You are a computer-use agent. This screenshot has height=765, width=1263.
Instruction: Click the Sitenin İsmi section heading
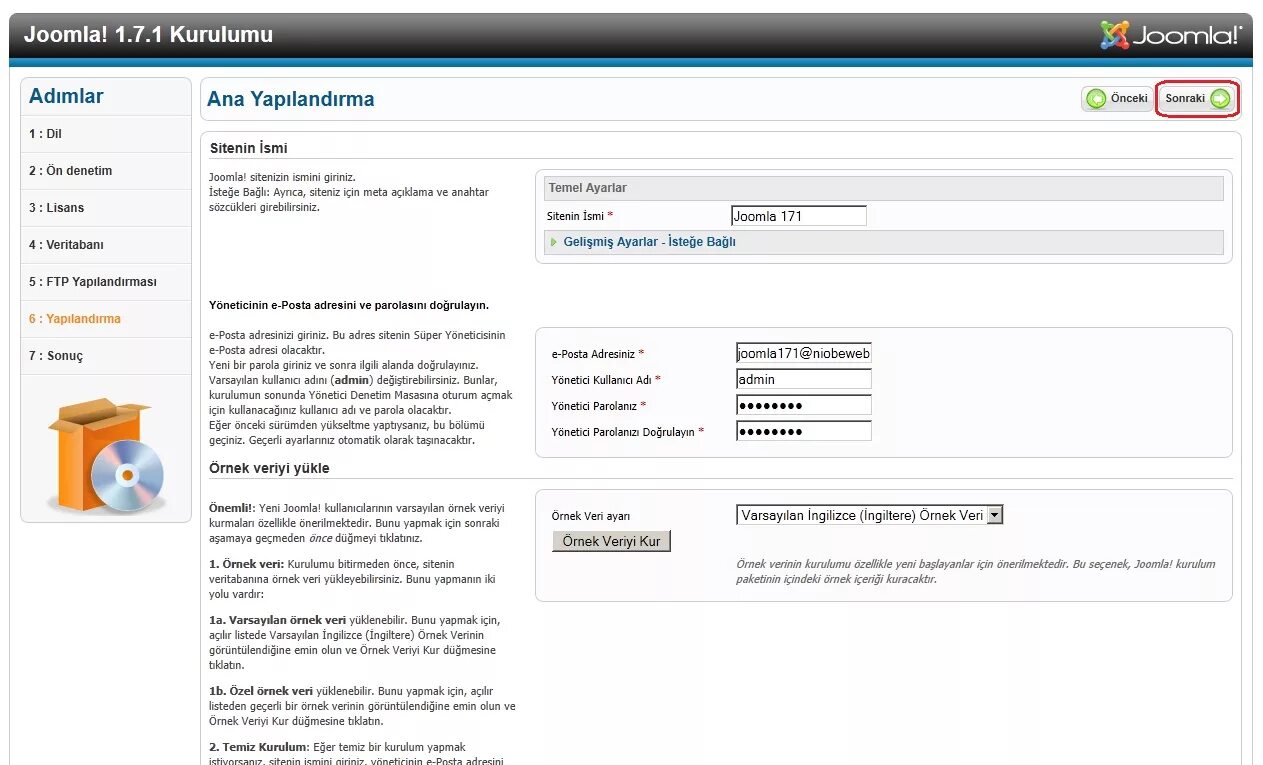pos(249,148)
